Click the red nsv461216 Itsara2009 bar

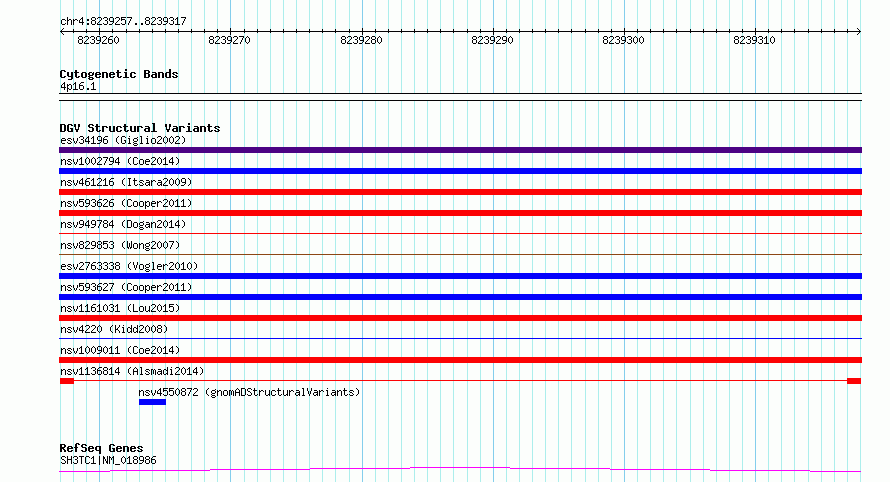[460, 192]
